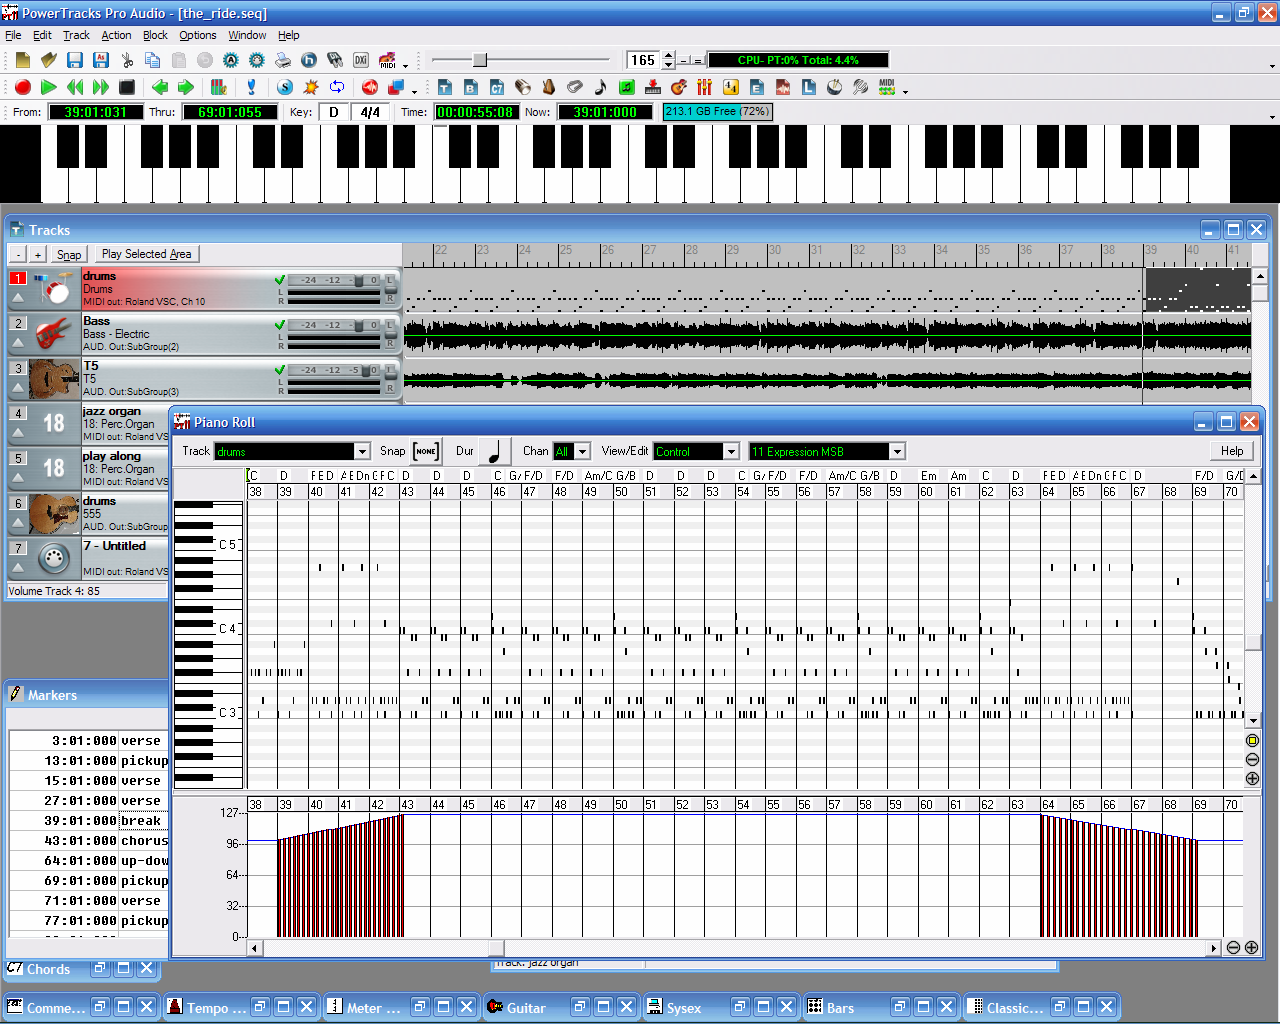Stop playback with the black square button
Screen dimensions: 1280x1024
tap(127, 87)
